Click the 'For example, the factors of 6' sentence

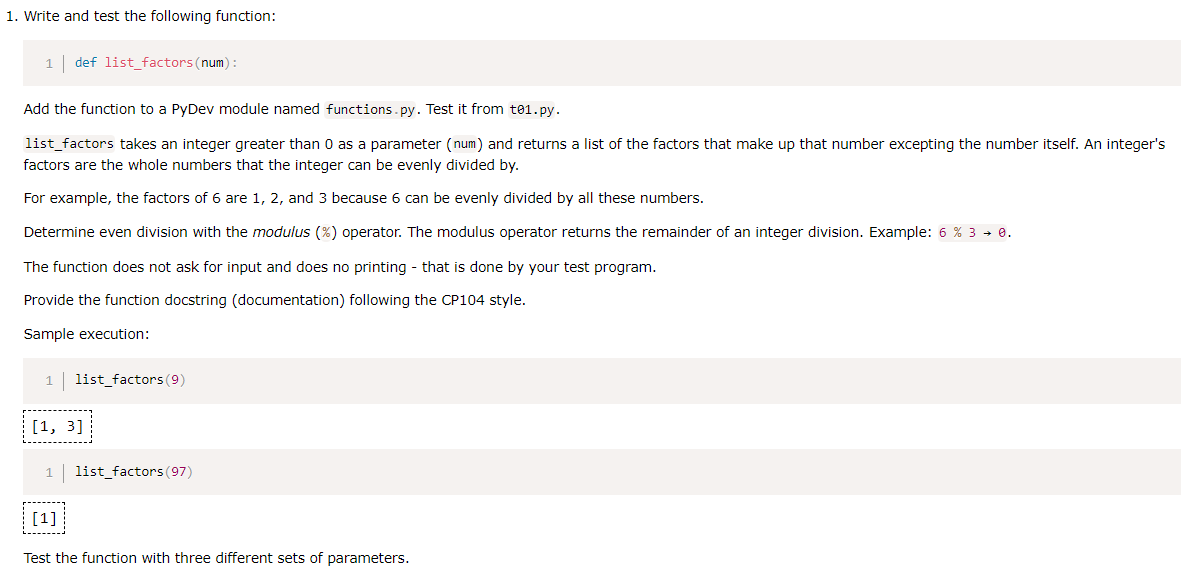(364, 199)
